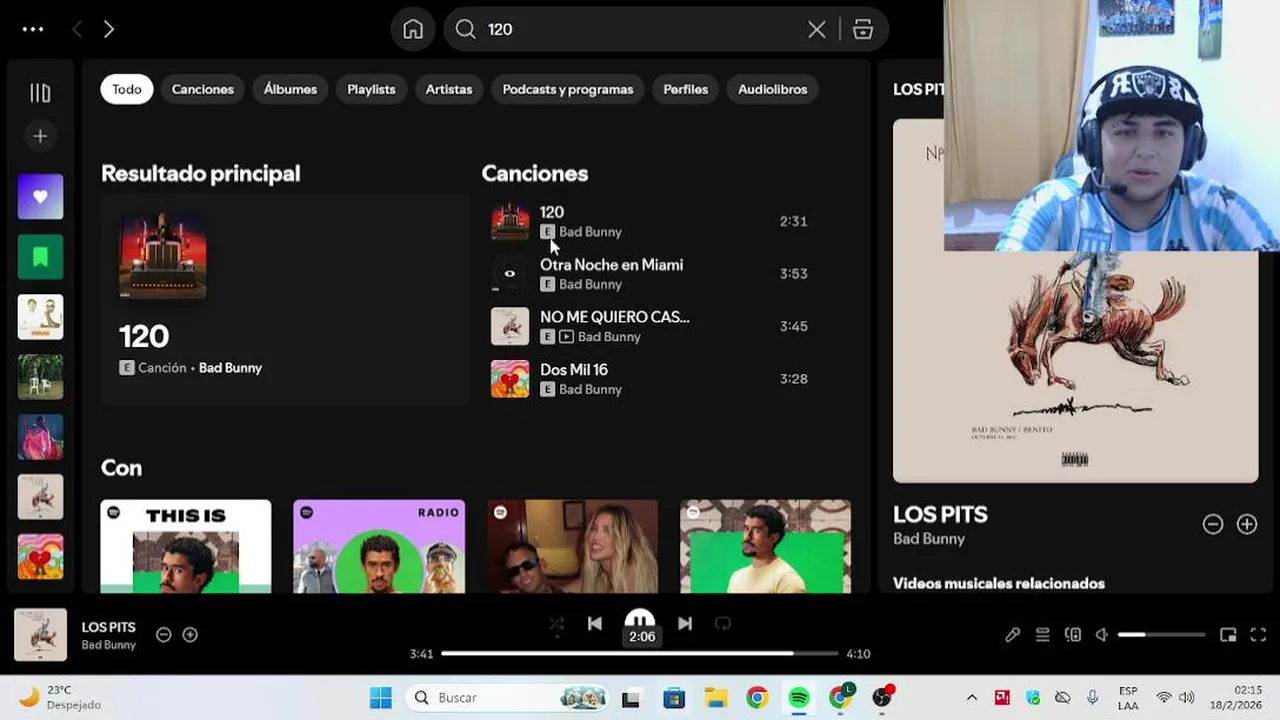Open the play queue icon
Viewport: 1280px width, 720px height.
(x=1043, y=635)
